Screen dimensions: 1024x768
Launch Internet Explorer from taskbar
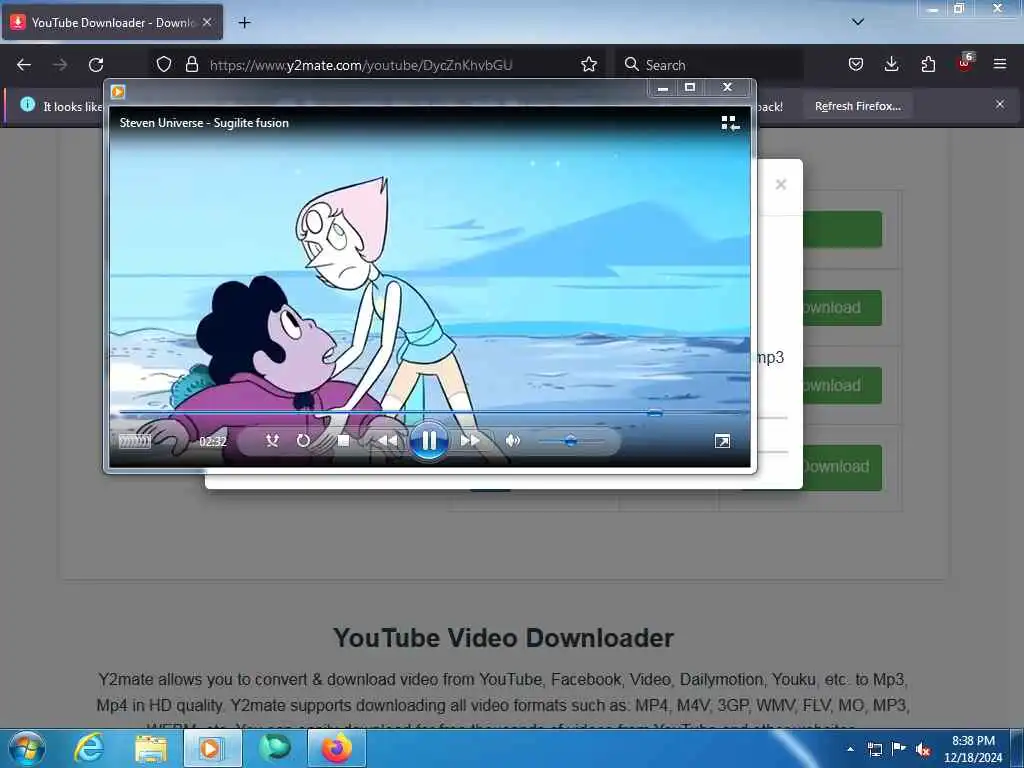89,748
